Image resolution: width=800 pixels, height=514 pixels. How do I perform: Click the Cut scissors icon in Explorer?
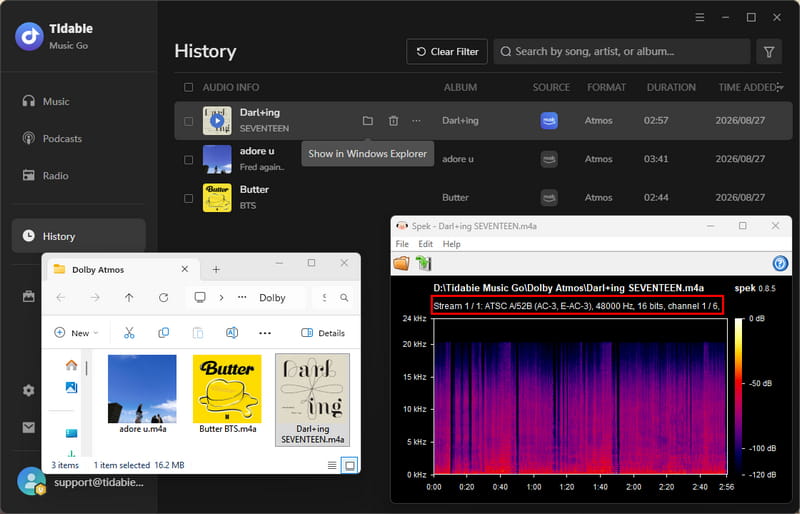129,333
